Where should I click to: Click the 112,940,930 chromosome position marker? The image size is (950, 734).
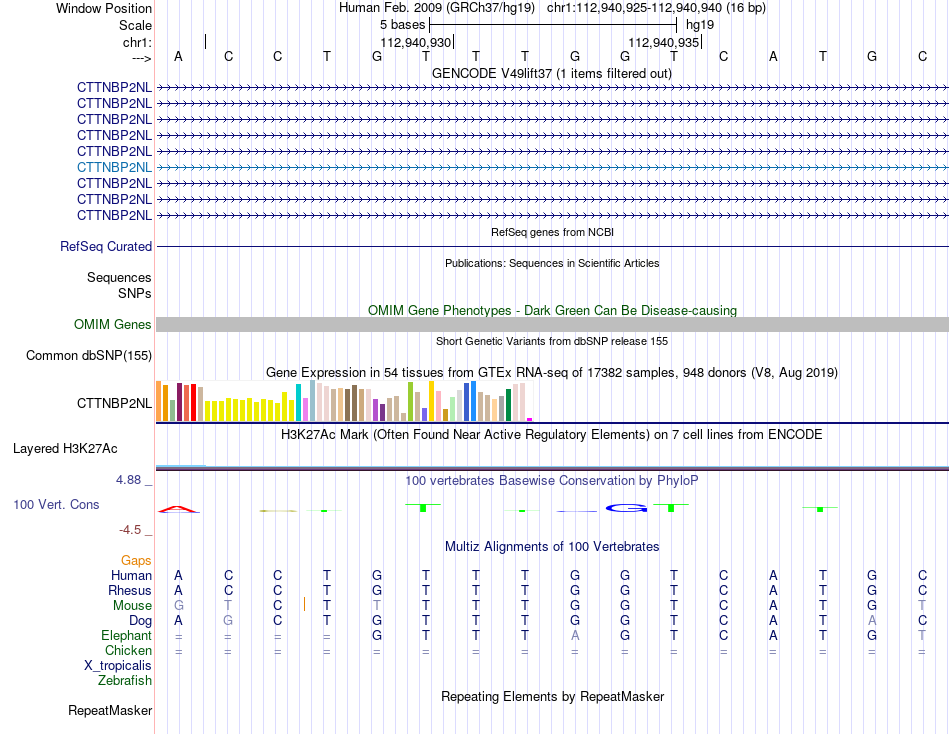[416, 42]
